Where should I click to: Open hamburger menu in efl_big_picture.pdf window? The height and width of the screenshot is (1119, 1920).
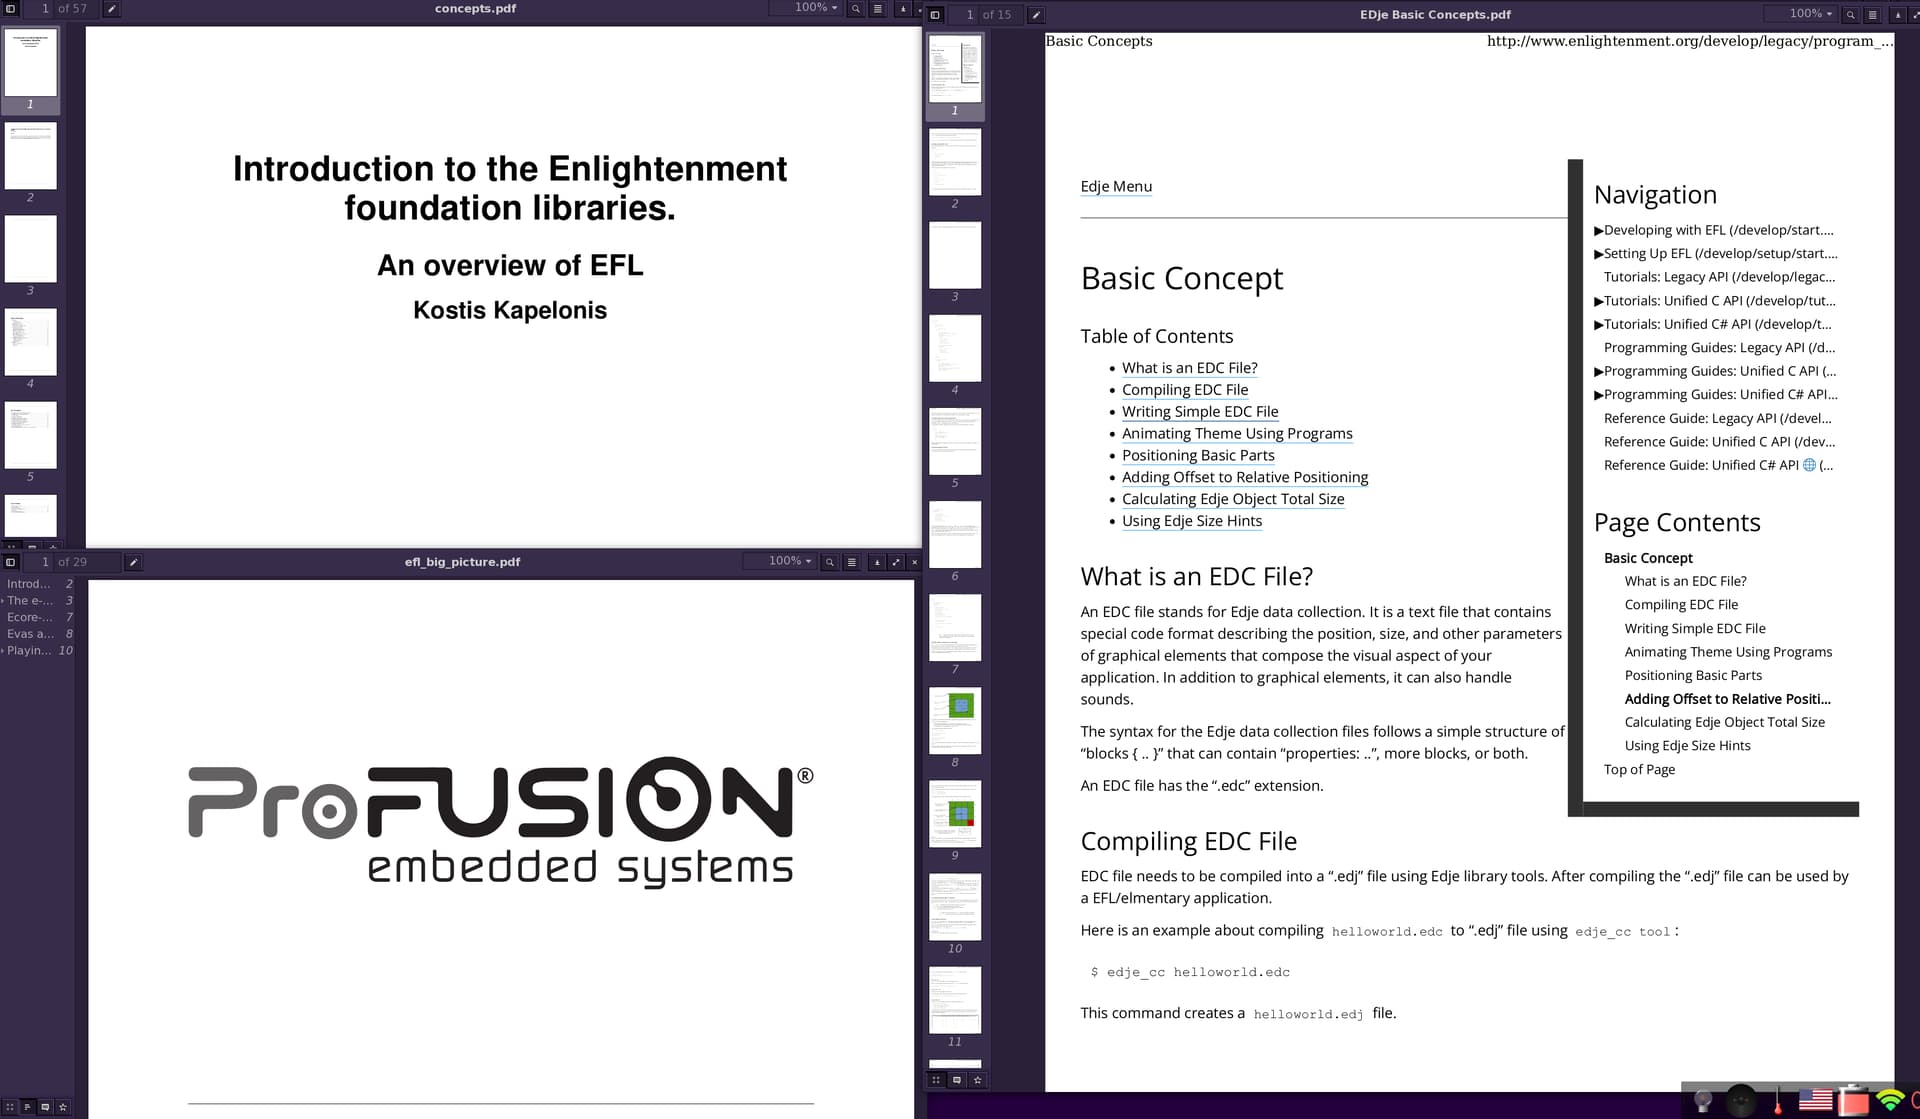click(x=852, y=562)
